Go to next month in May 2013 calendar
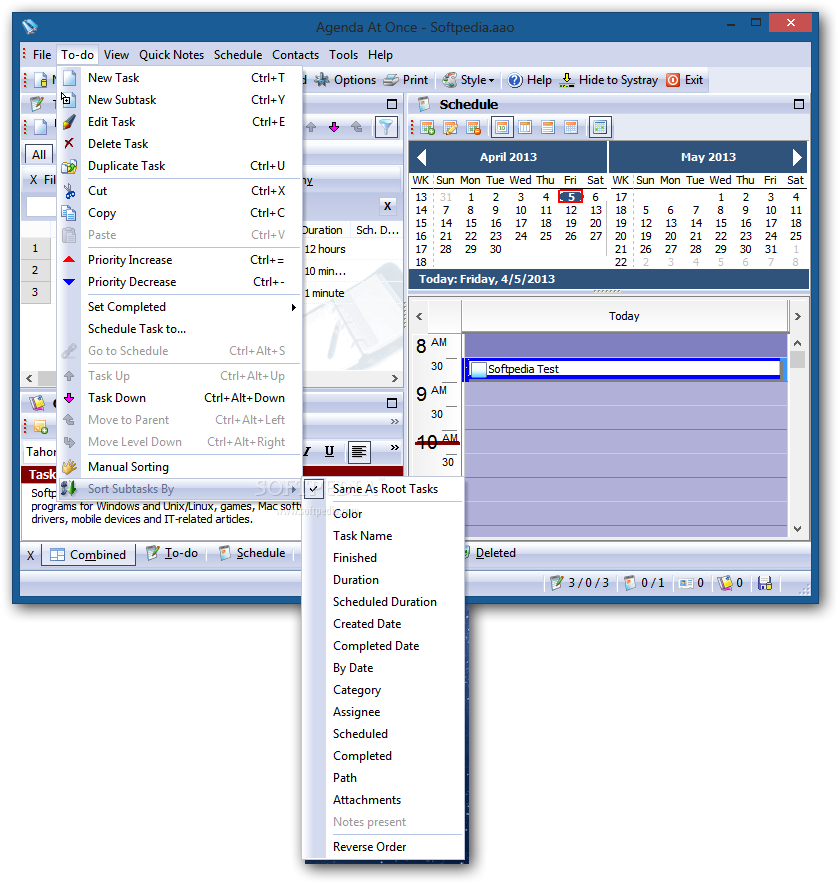Screen dimensions: 839x884 point(797,157)
